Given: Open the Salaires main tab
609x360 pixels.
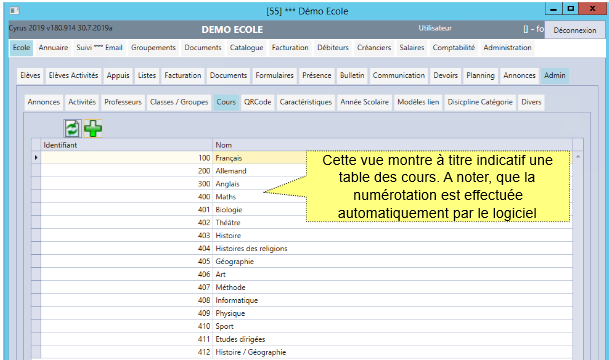Looking at the screenshot, I should click(x=412, y=47).
